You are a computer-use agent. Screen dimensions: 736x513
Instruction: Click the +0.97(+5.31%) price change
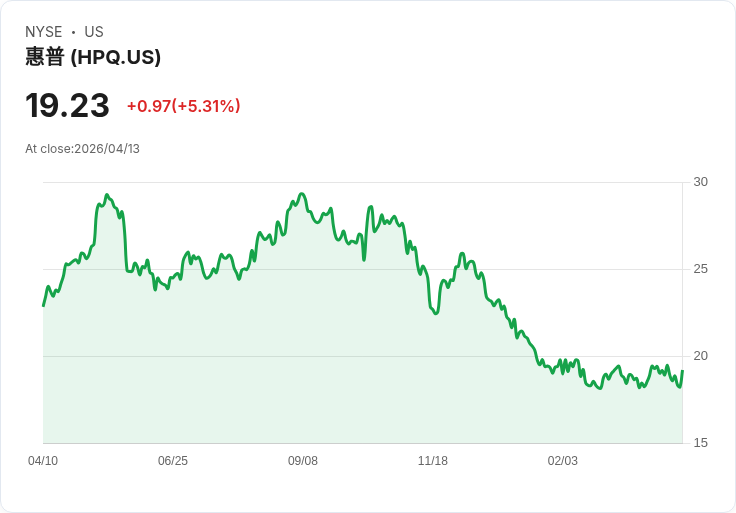pos(183,106)
